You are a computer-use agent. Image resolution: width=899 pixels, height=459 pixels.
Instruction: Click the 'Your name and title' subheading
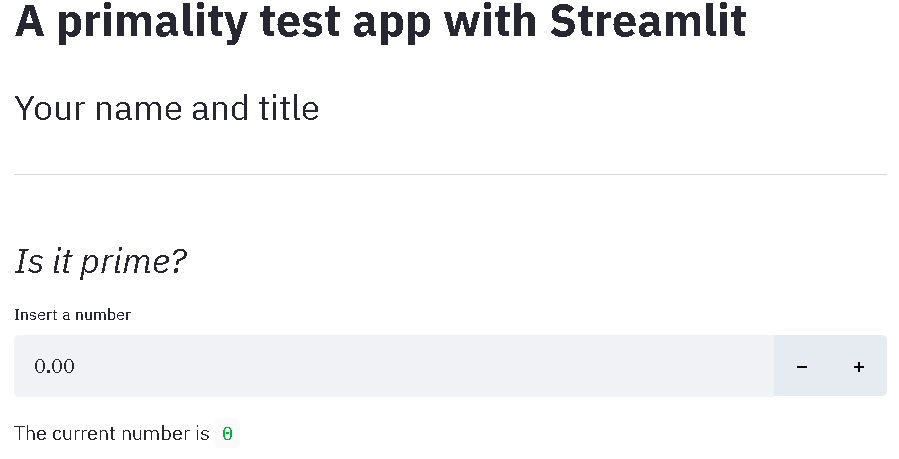coord(166,108)
